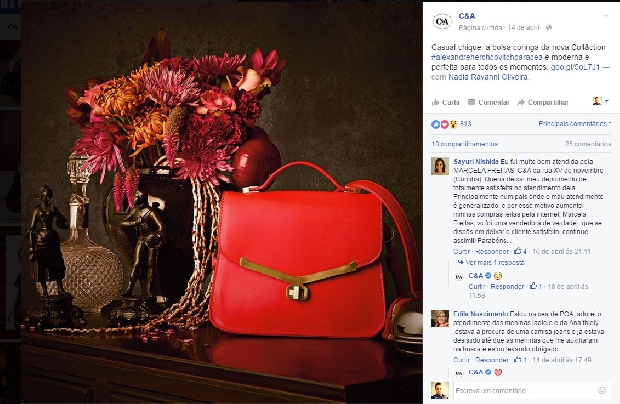Click the emoji icon in comment box

[602, 391]
